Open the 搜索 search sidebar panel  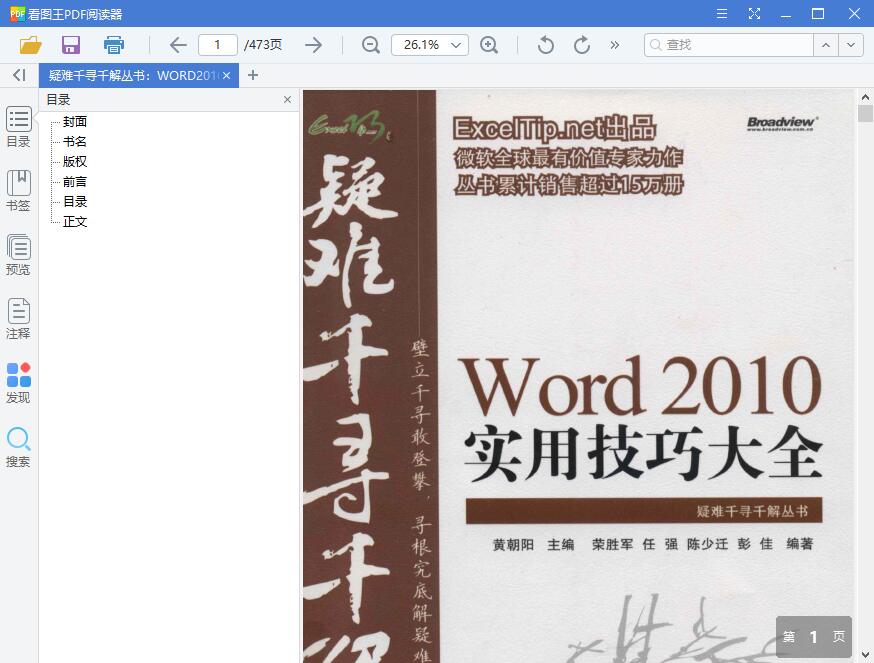coord(18,447)
